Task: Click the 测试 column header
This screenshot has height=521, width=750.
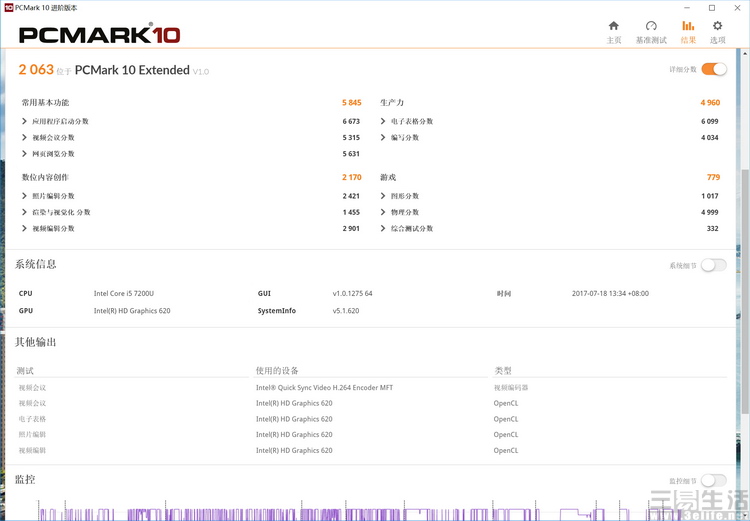Action: 25,371
